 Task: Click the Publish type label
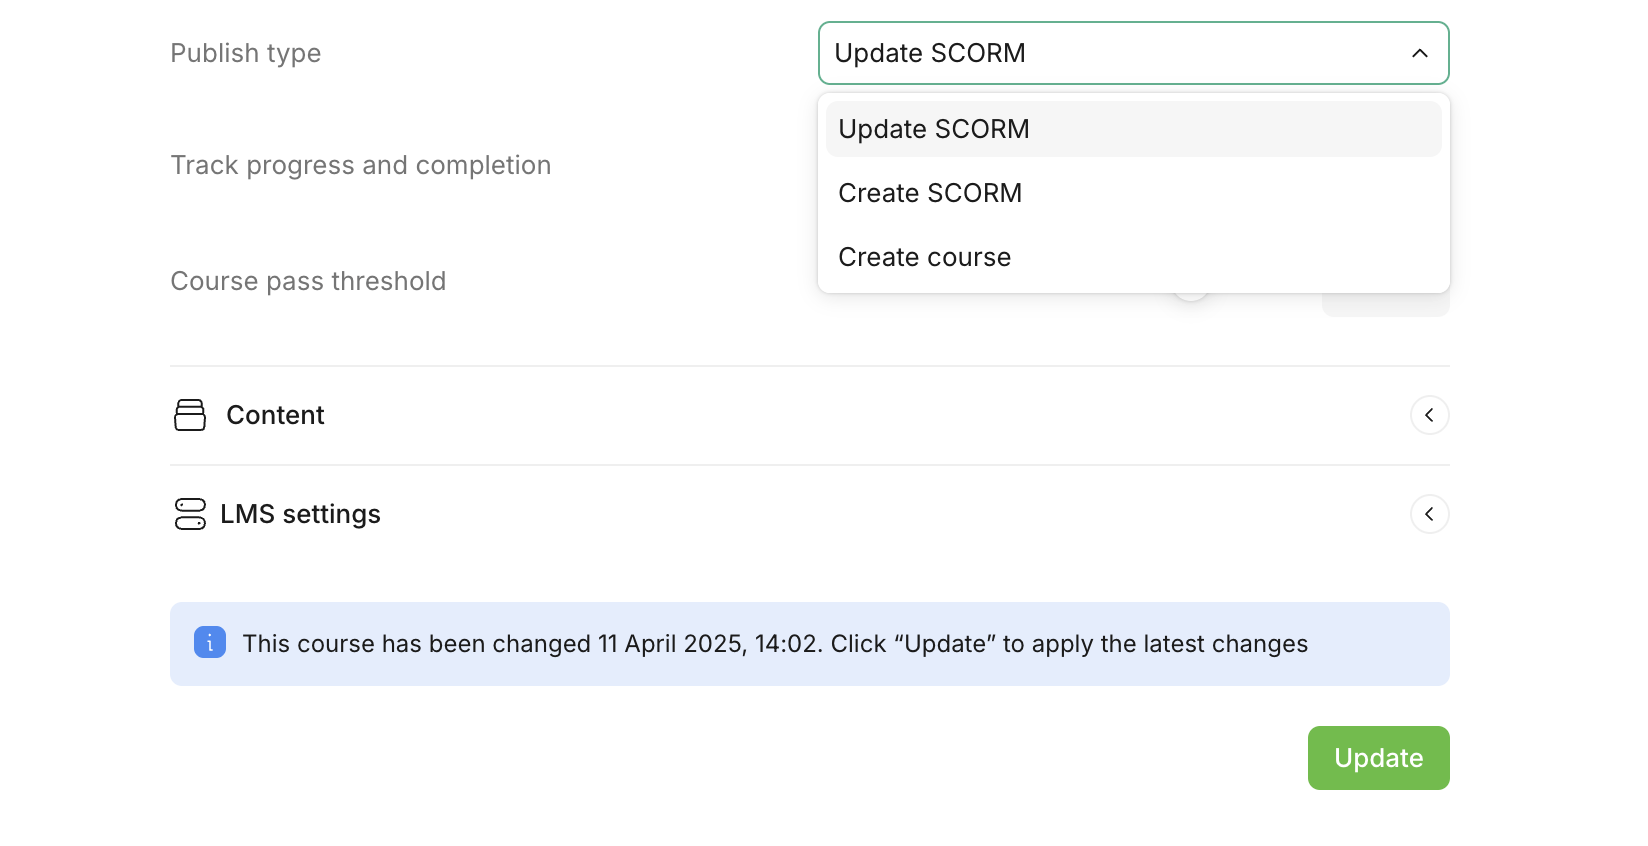tap(245, 53)
